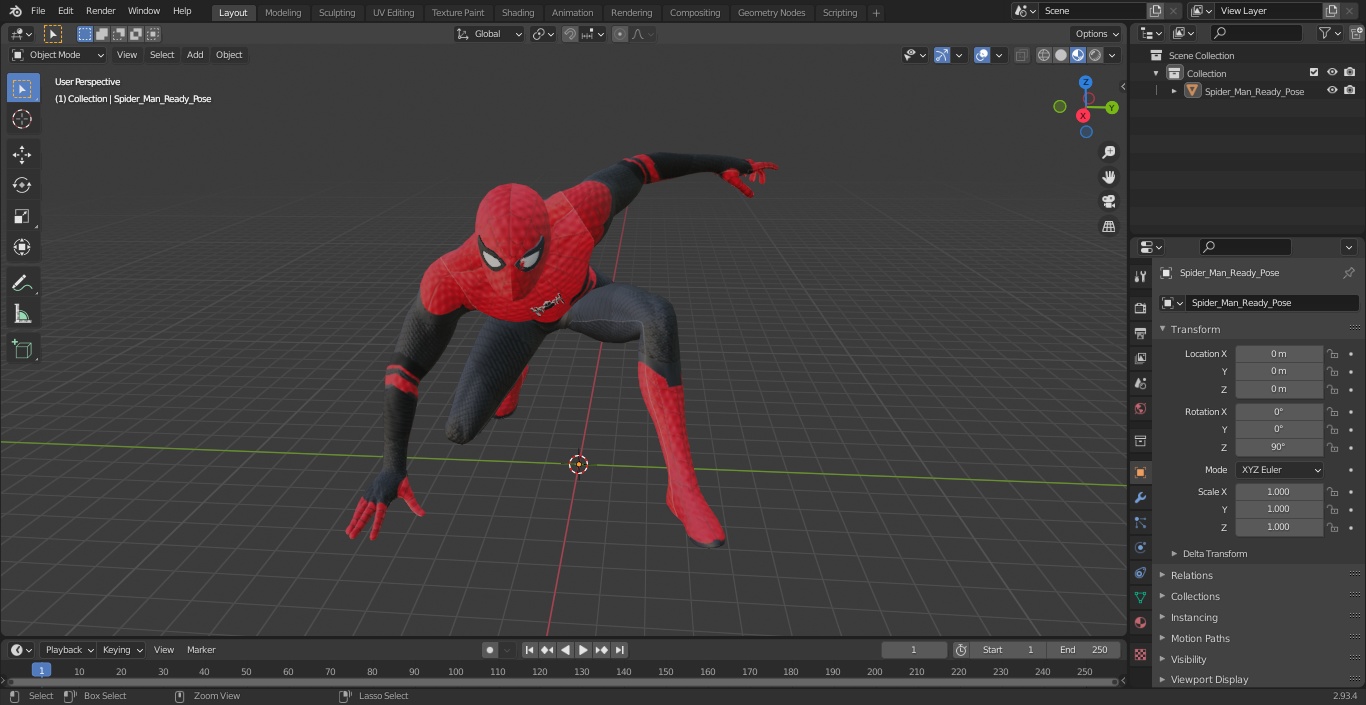Viewport: 1366px width, 705px height.
Task: Open the World properties tab
Action: [1140, 408]
